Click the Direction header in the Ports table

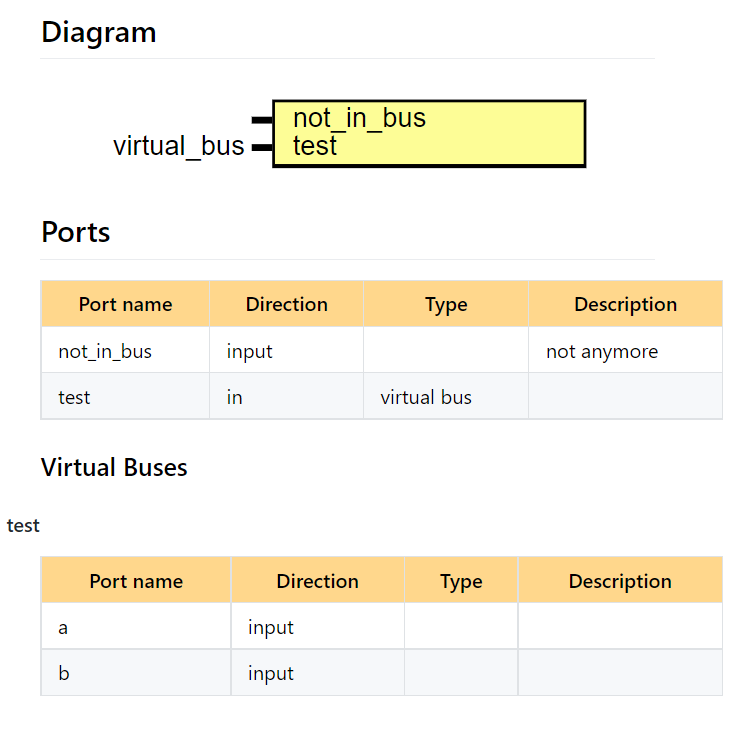(x=286, y=304)
